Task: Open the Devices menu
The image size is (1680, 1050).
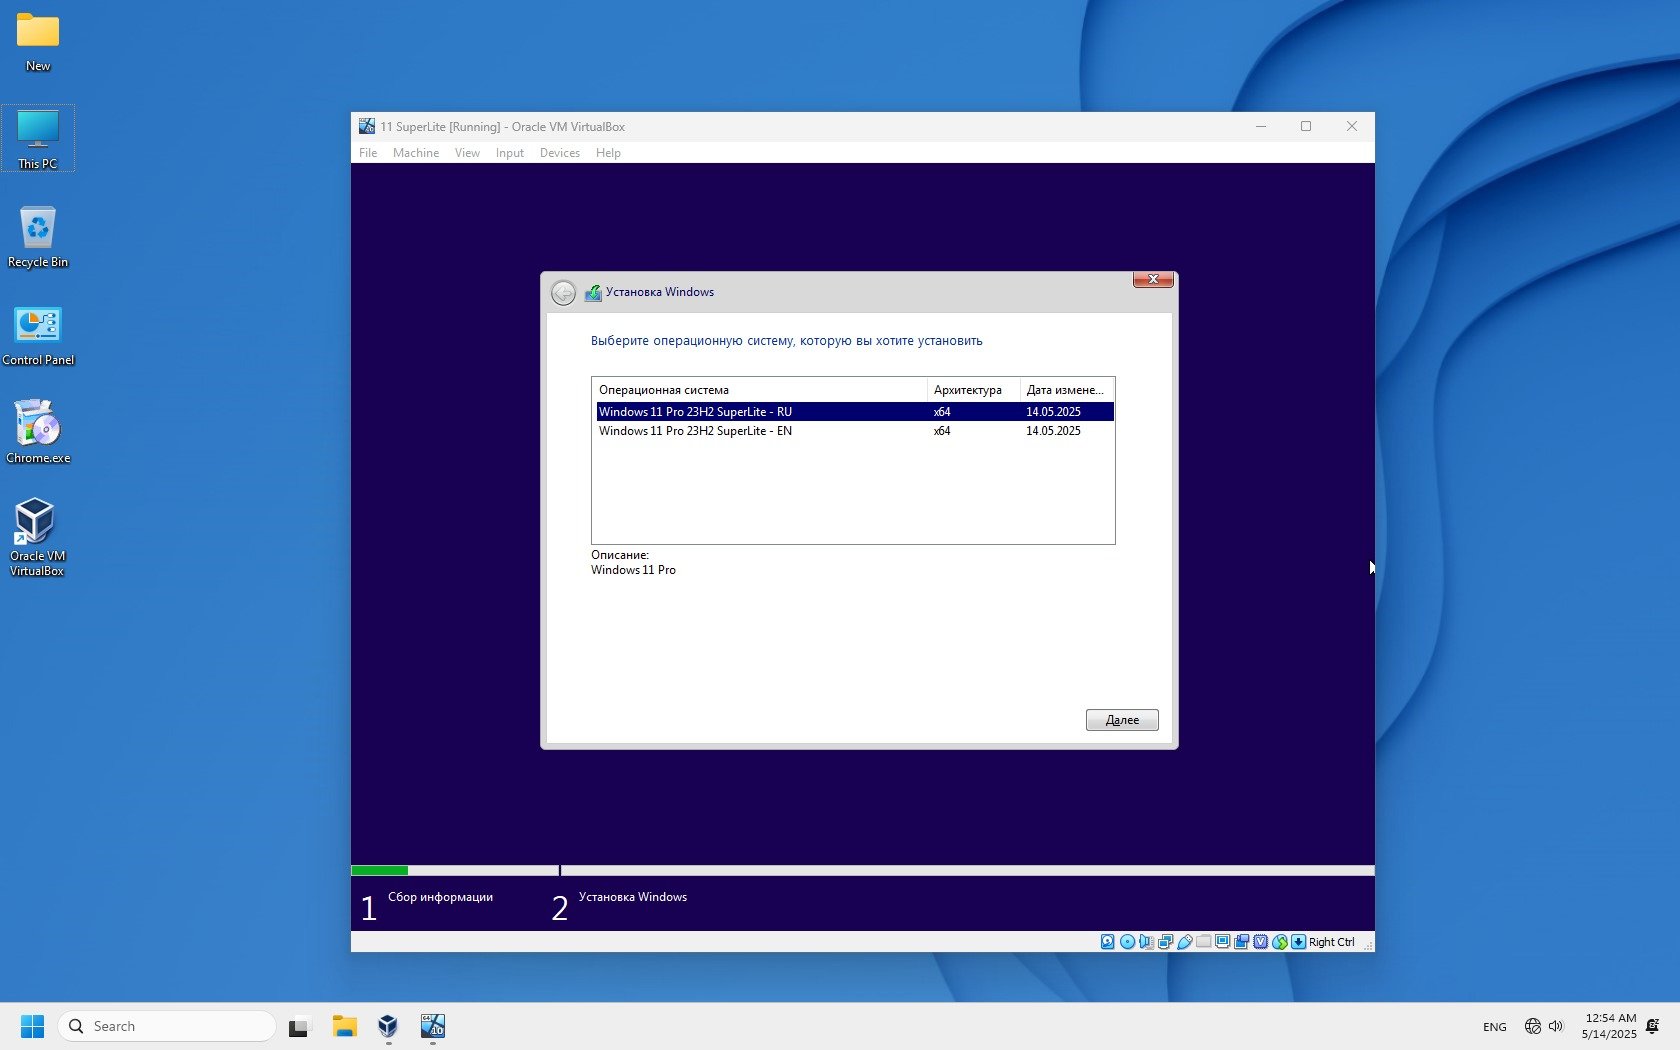Action: click(559, 153)
